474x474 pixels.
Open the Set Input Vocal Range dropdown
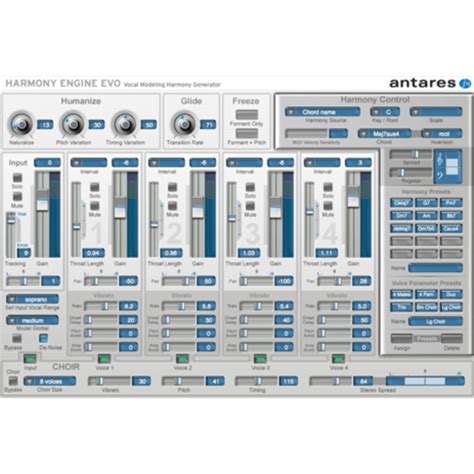point(32,299)
